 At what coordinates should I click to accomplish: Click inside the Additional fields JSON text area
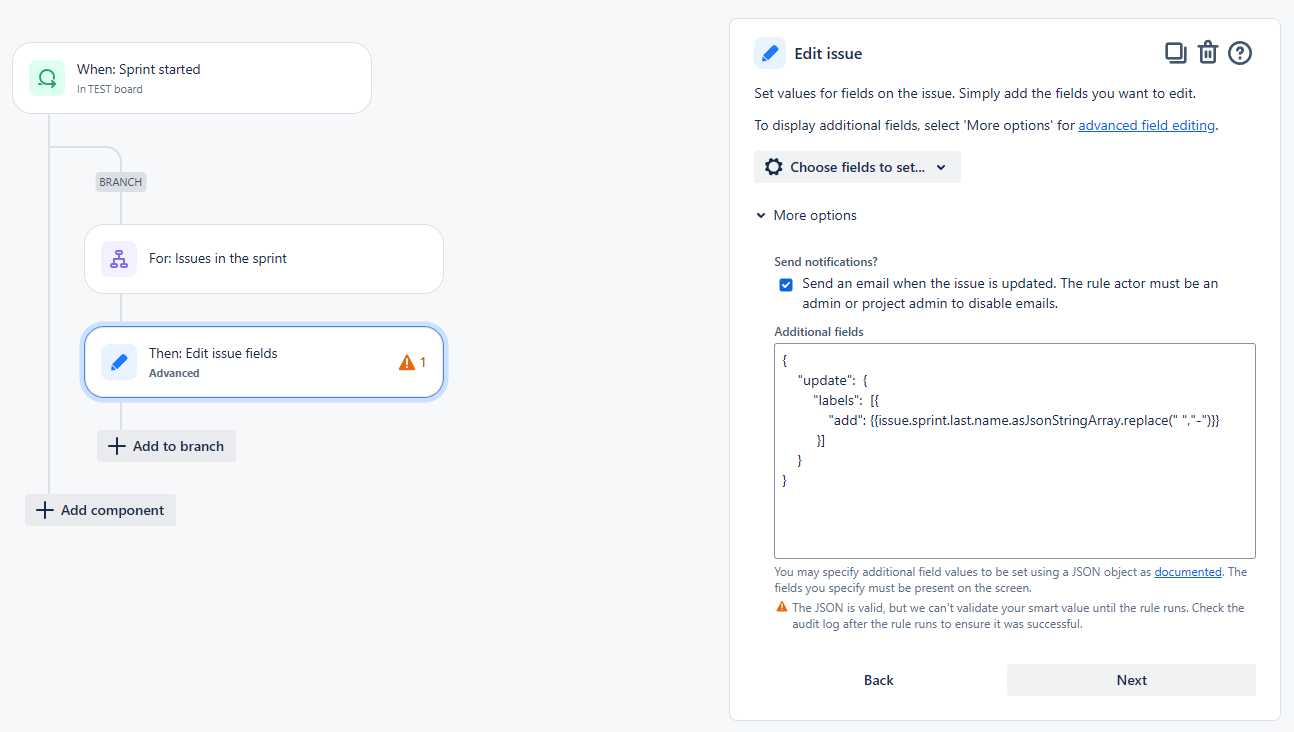(x=1015, y=451)
